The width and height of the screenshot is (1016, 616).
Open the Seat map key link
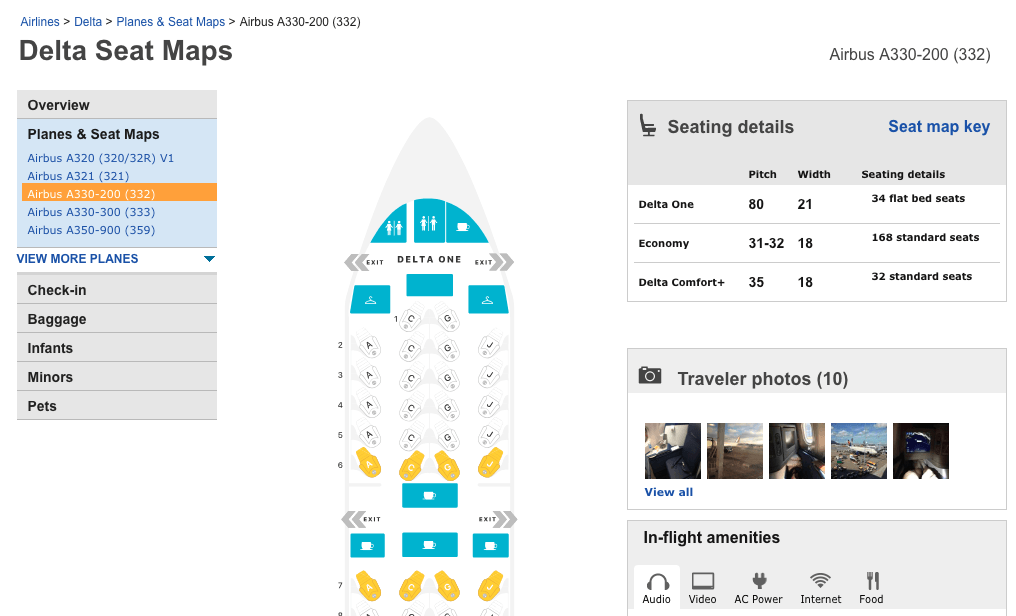[939, 127]
